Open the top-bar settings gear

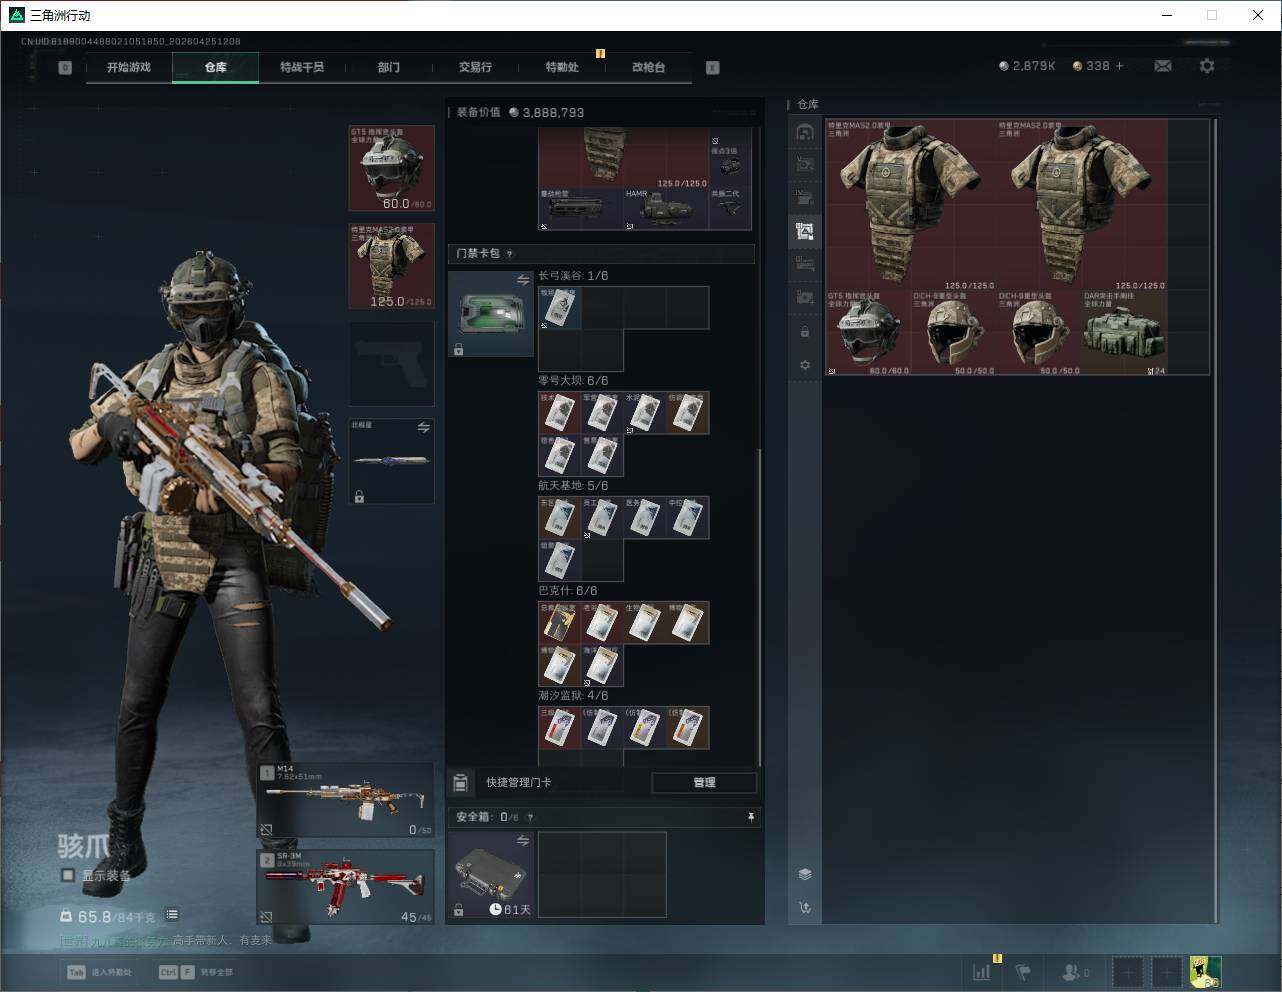click(1207, 66)
